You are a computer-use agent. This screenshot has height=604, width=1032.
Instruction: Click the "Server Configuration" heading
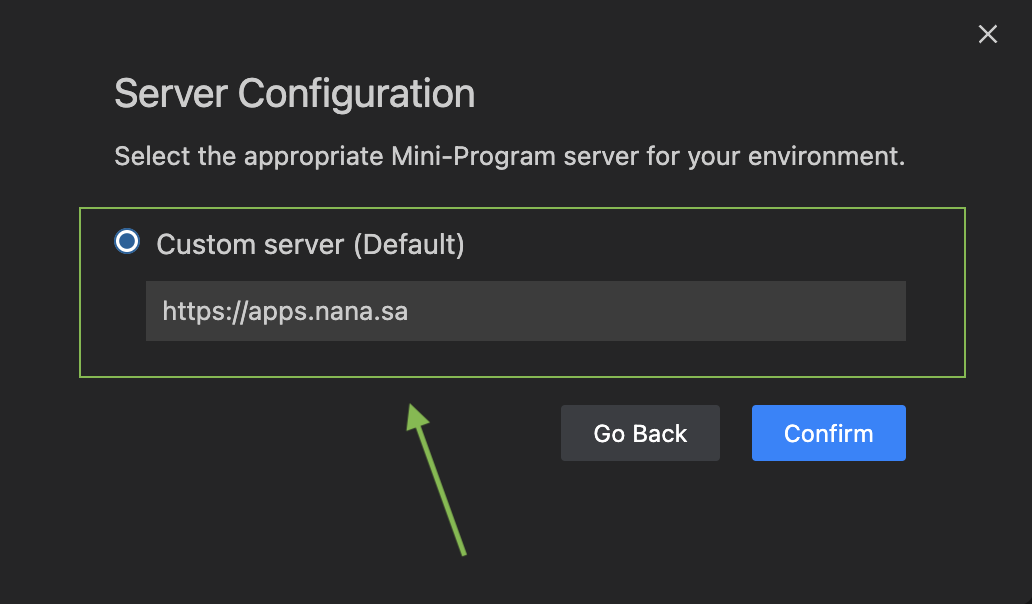[294, 94]
